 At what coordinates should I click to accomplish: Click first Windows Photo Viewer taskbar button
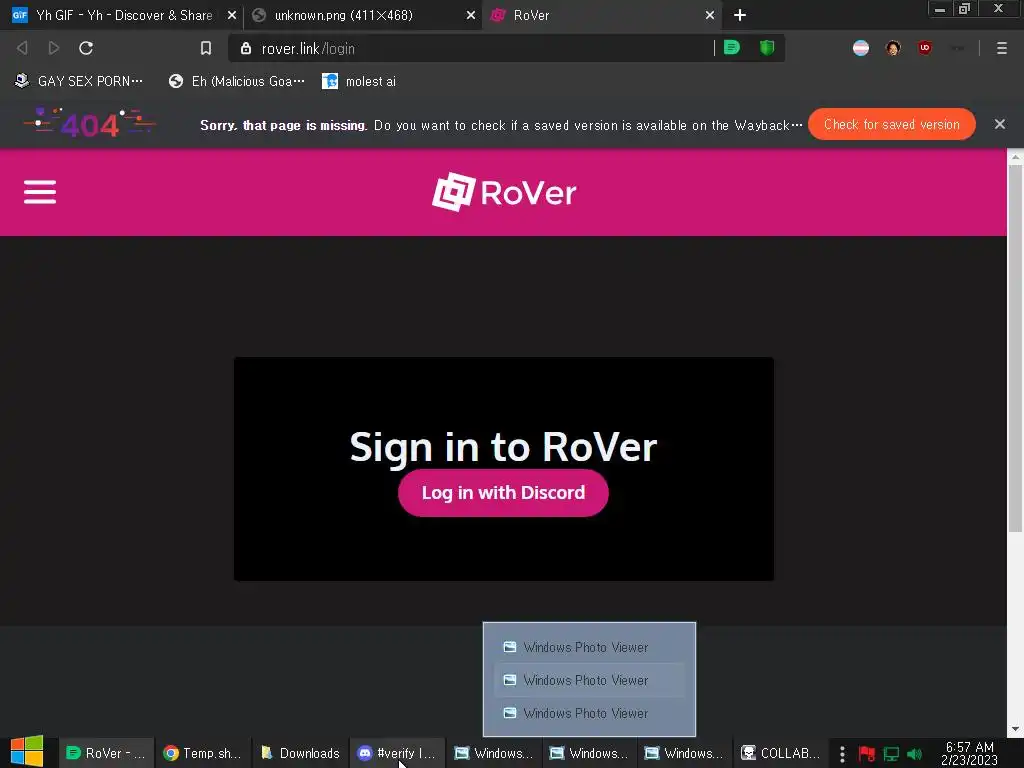494,753
